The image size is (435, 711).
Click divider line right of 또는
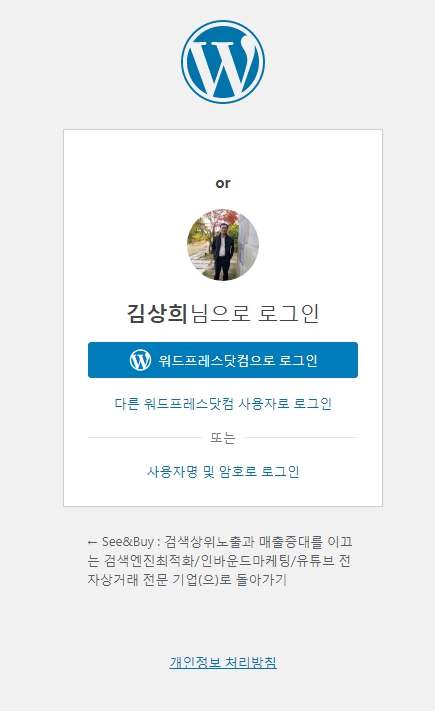pyautogui.click(x=301, y=438)
